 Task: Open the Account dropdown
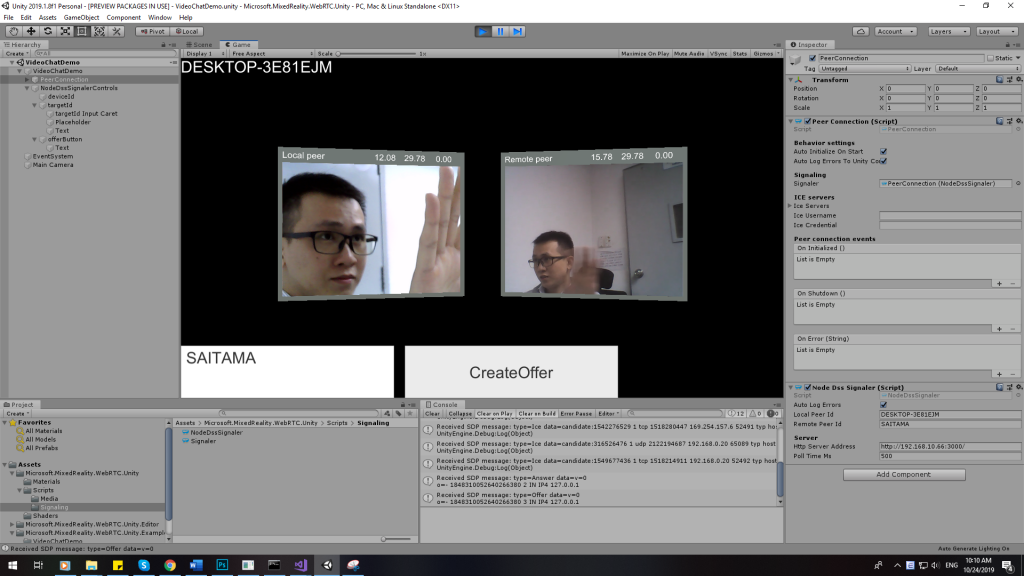[895, 31]
